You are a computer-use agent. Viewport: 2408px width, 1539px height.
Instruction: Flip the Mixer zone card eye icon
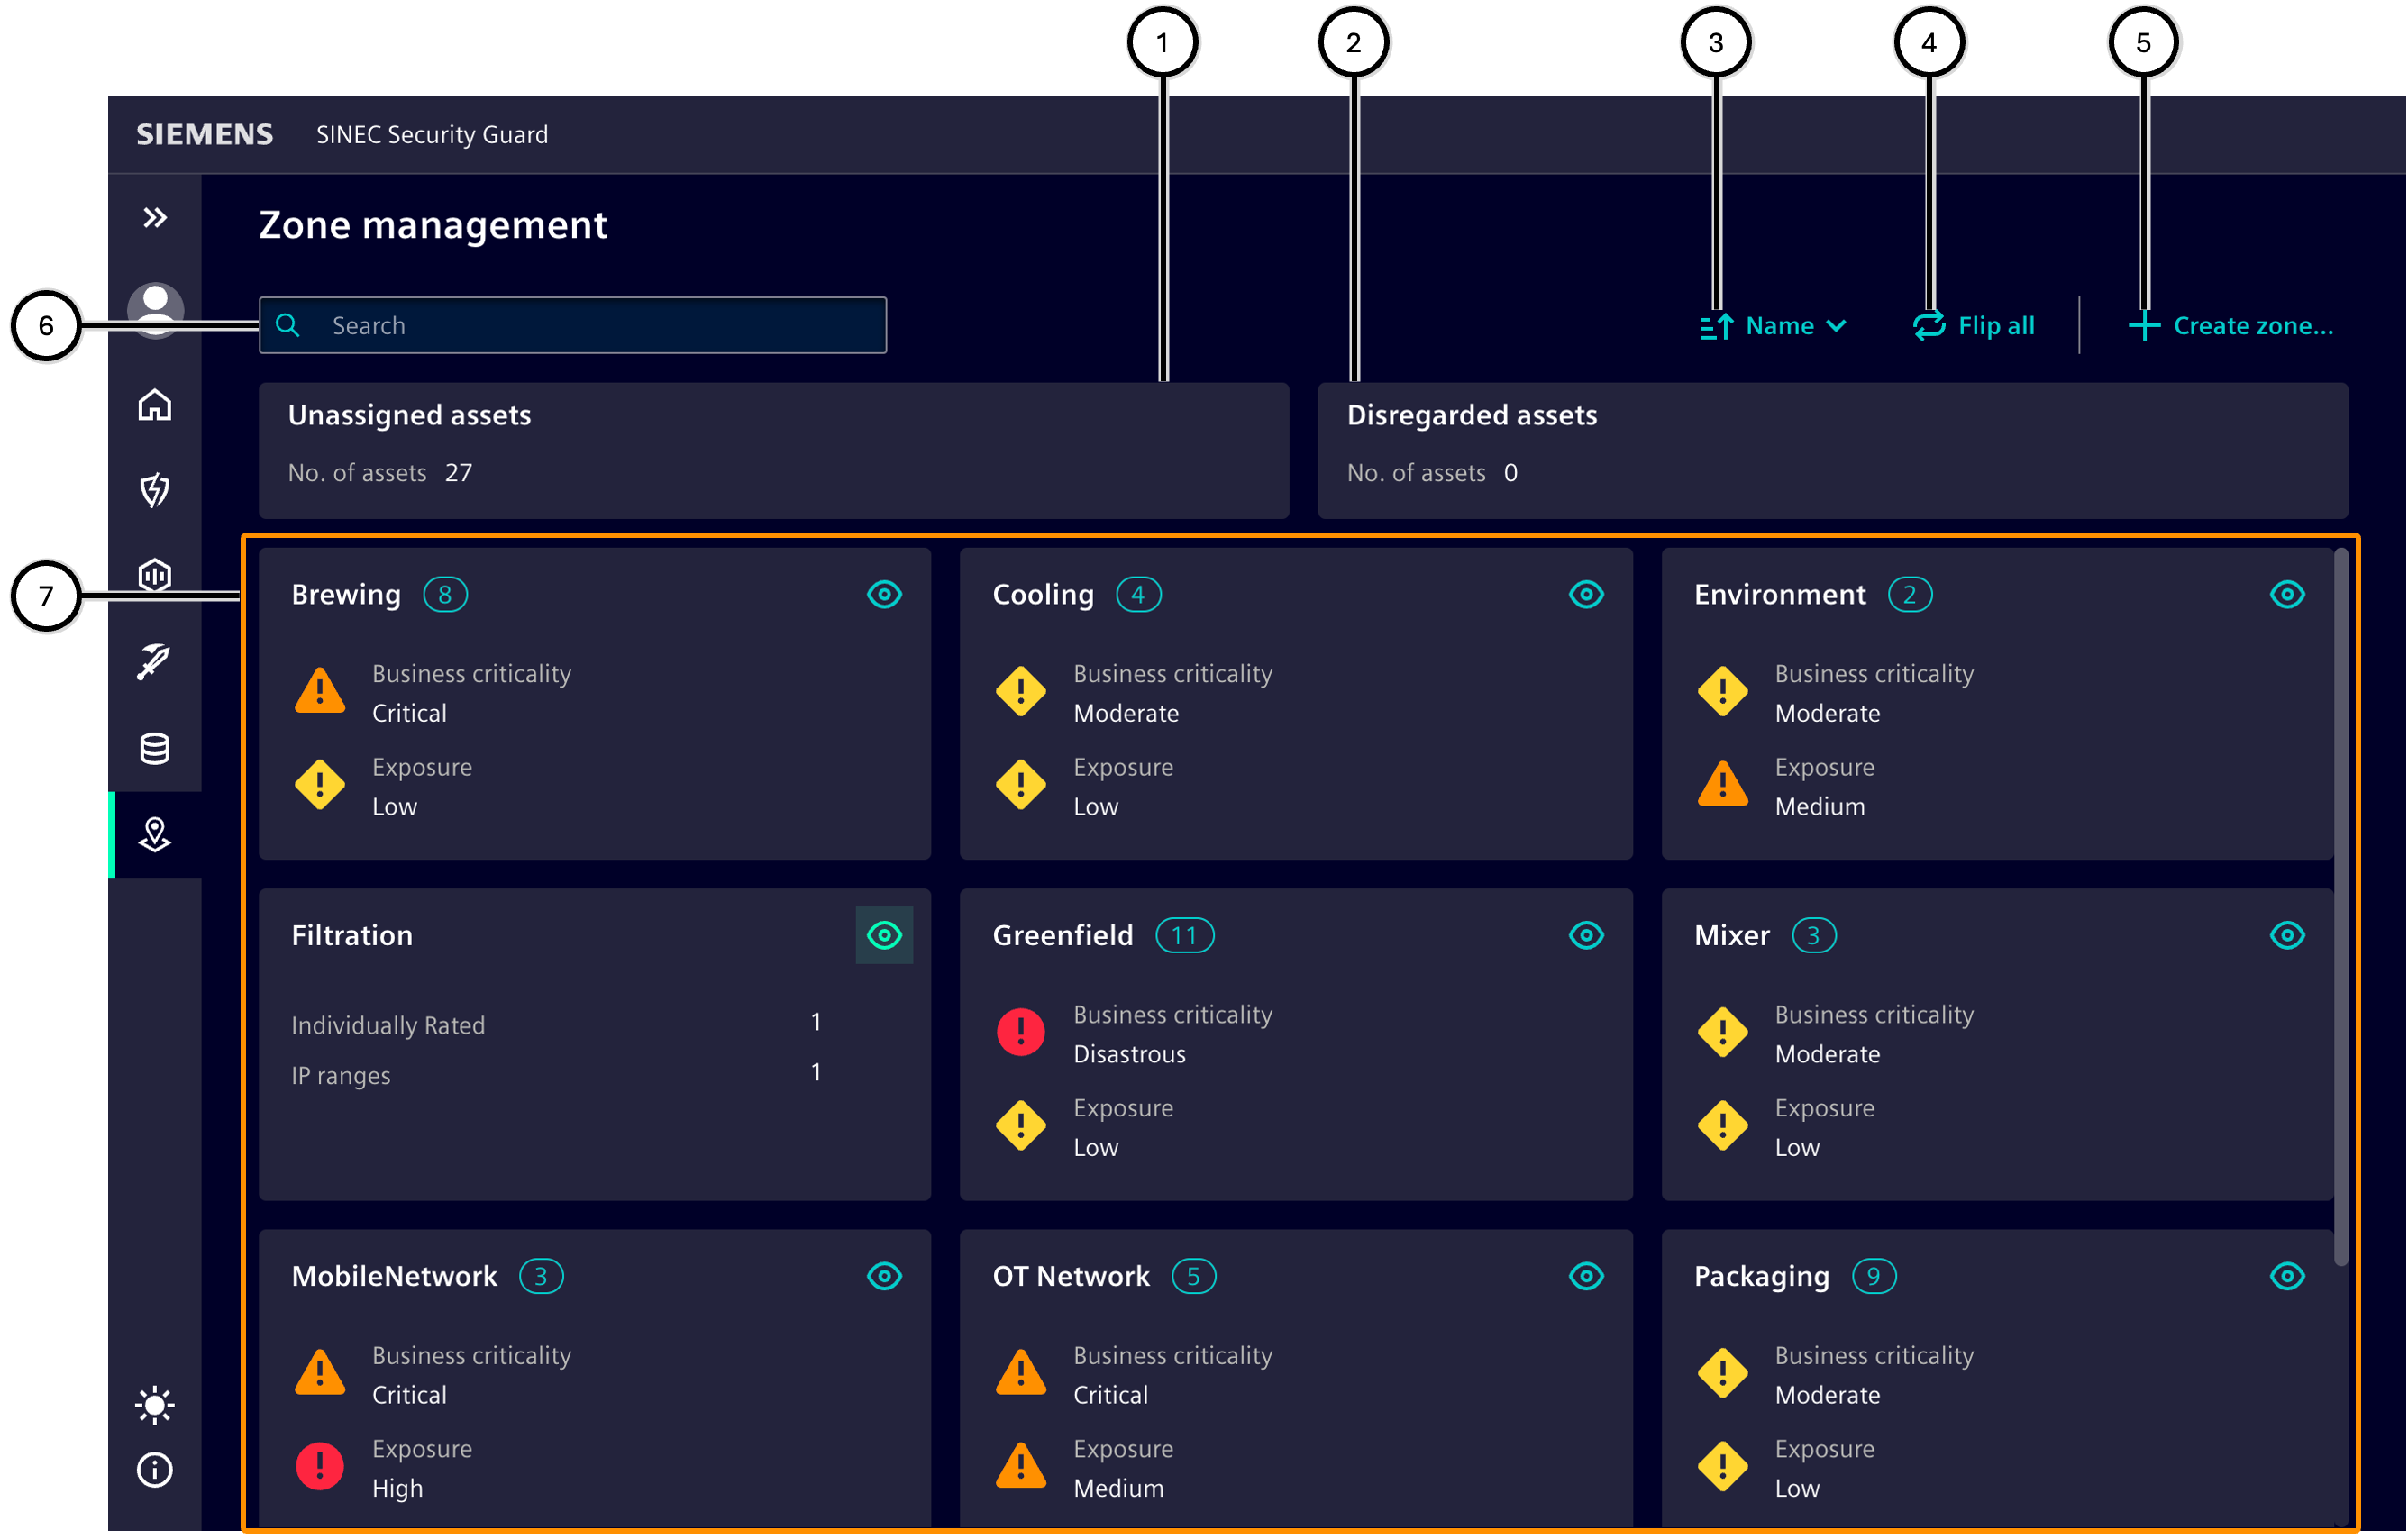click(x=2287, y=935)
